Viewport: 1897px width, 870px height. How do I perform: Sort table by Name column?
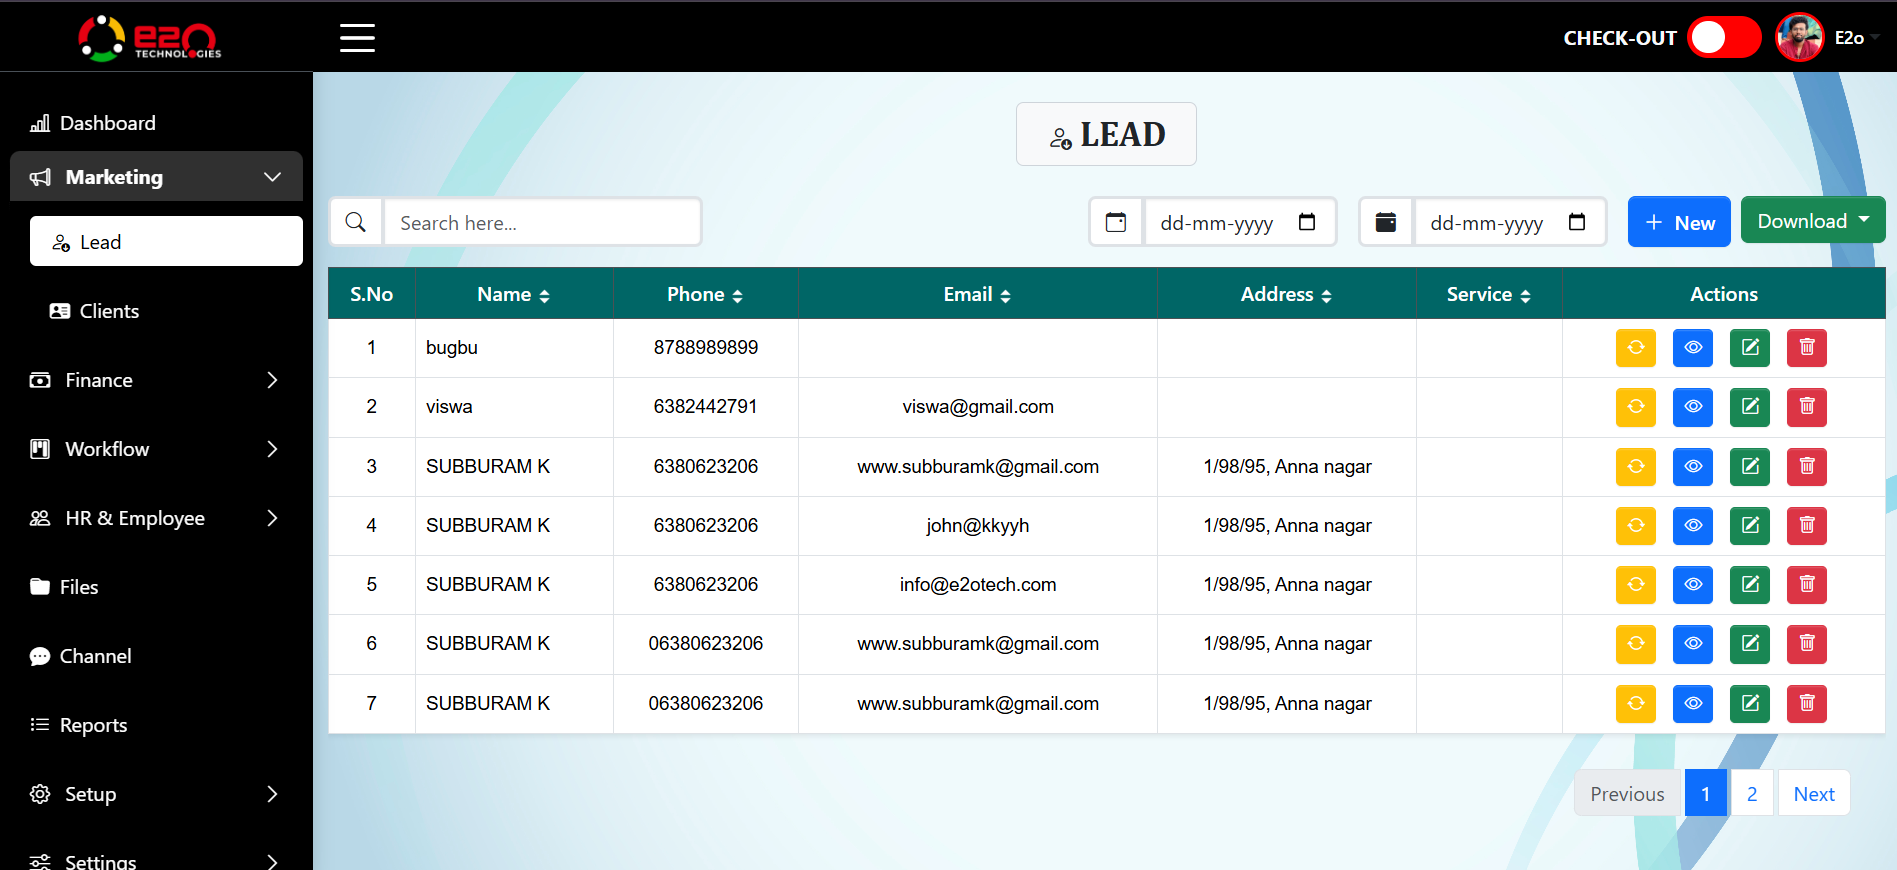[x=513, y=295]
